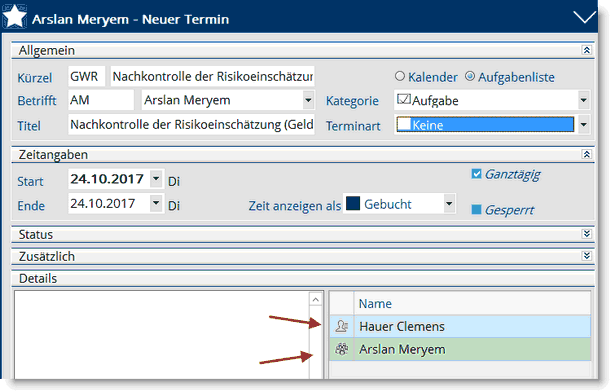Click the chevron icon at title bar right
This screenshot has height=392, width=611.
click(x=584, y=17)
